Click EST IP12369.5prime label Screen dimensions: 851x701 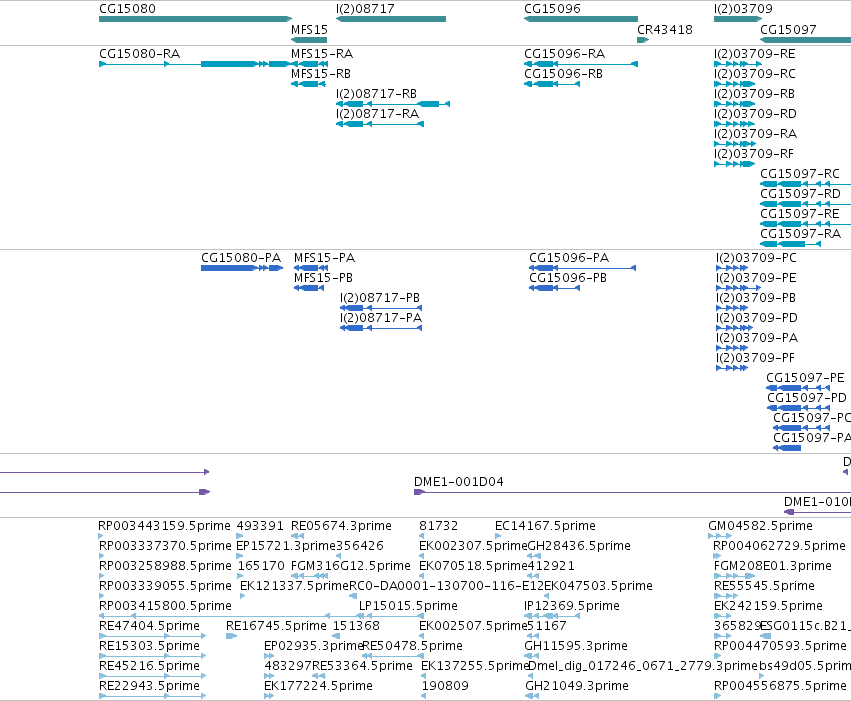(x=571, y=607)
